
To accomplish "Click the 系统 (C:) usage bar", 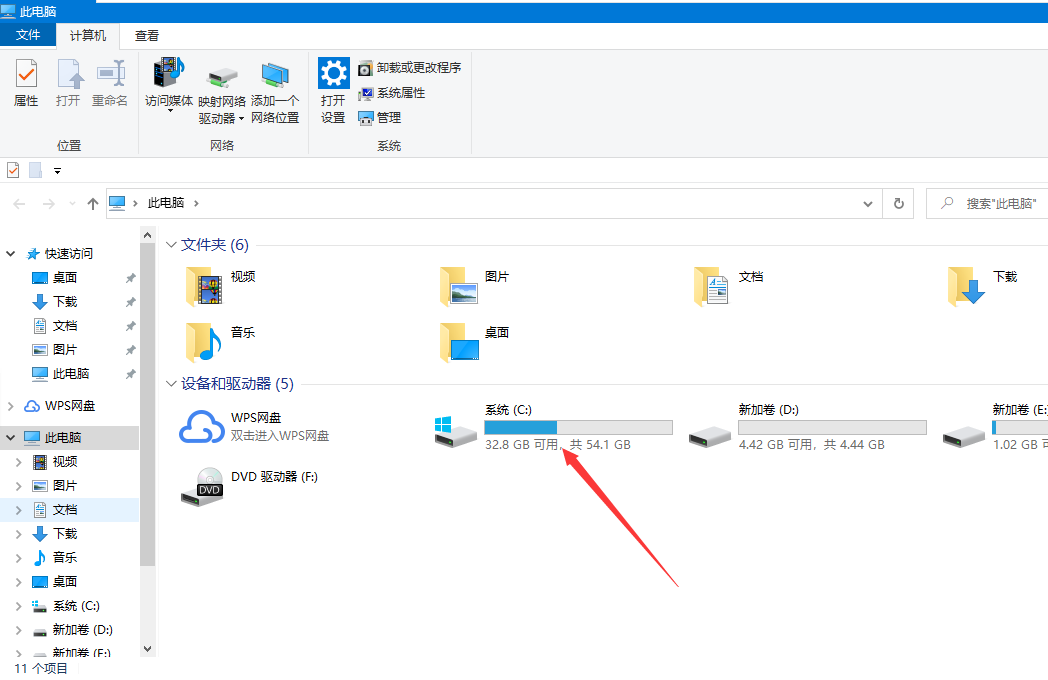I will [578, 427].
